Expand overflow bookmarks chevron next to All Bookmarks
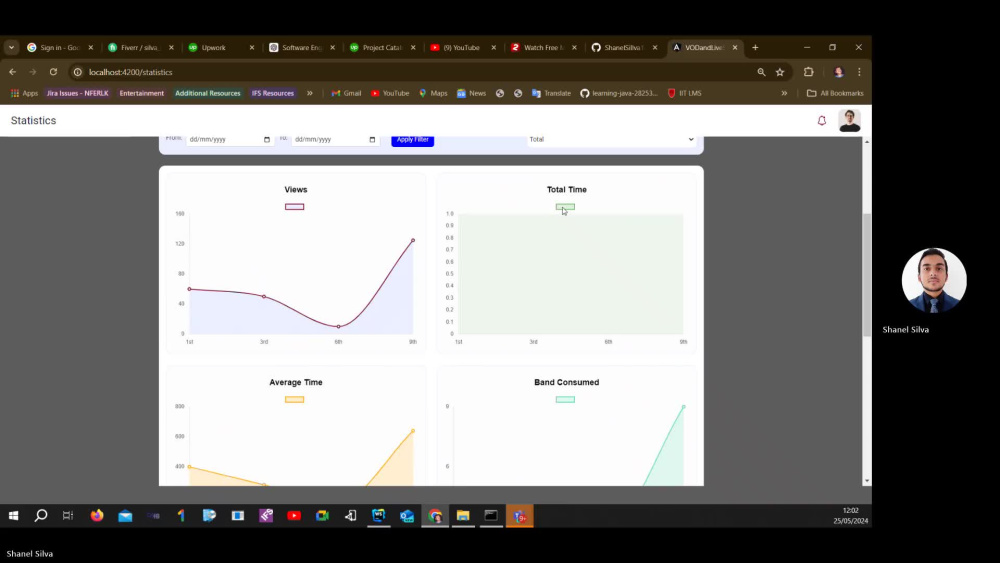Image resolution: width=1000 pixels, height=563 pixels. (784, 93)
